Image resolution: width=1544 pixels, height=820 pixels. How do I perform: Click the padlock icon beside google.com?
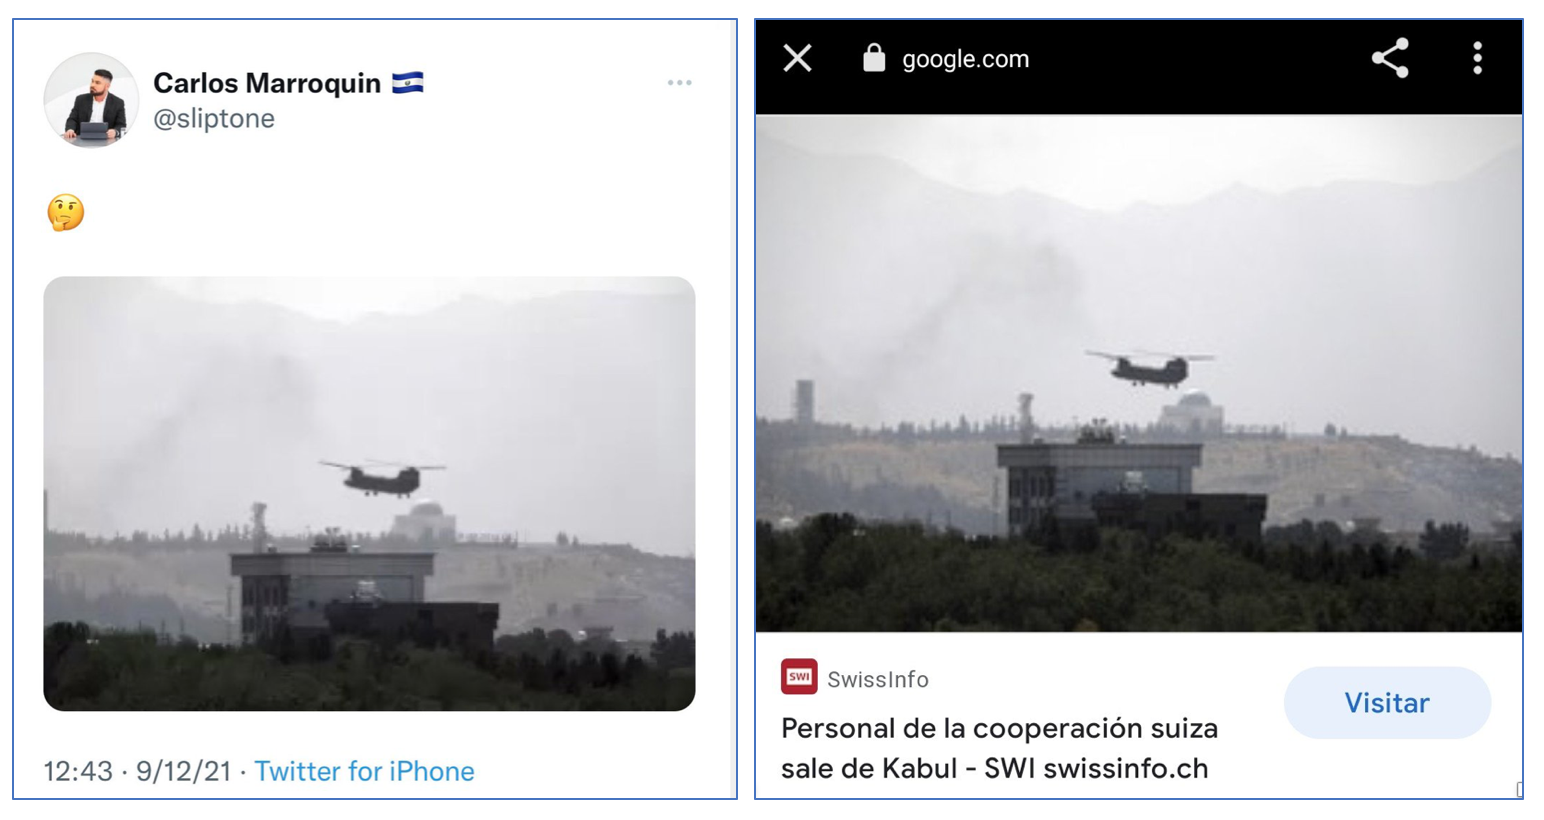pos(874,58)
